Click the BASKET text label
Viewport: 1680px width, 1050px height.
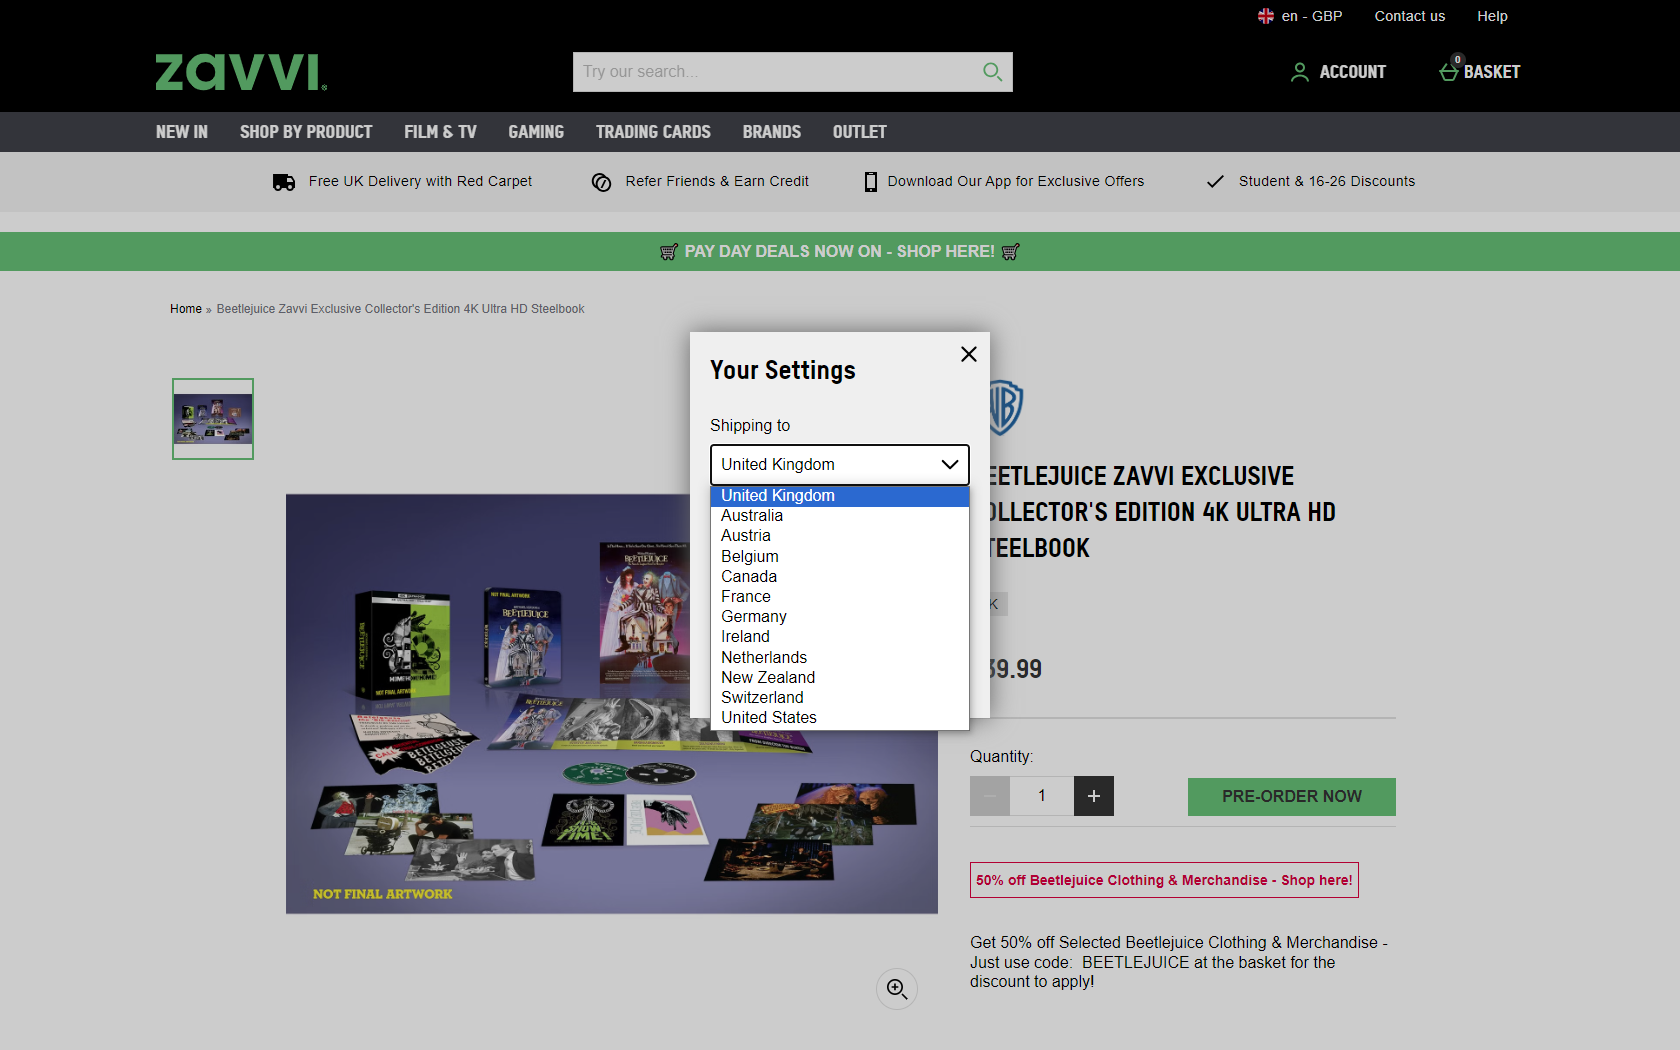(1492, 72)
